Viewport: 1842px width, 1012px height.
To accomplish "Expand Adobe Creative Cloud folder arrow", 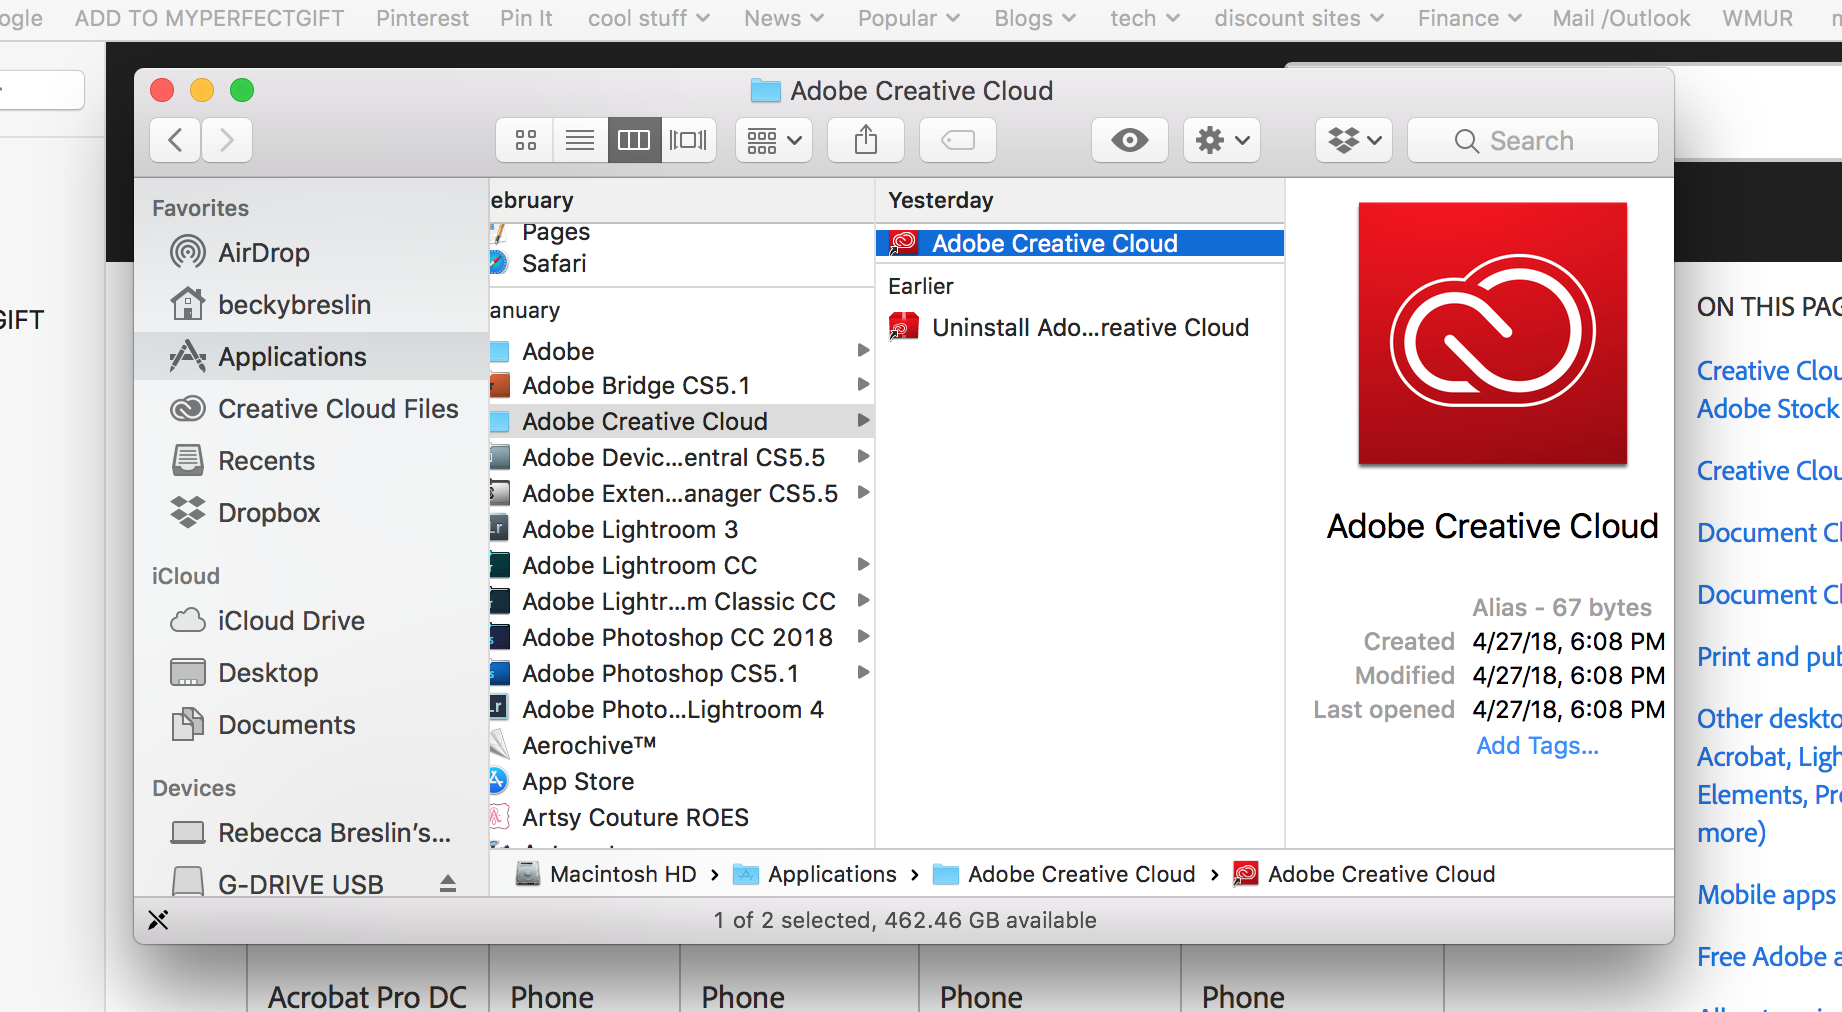I will click(x=863, y=420).
